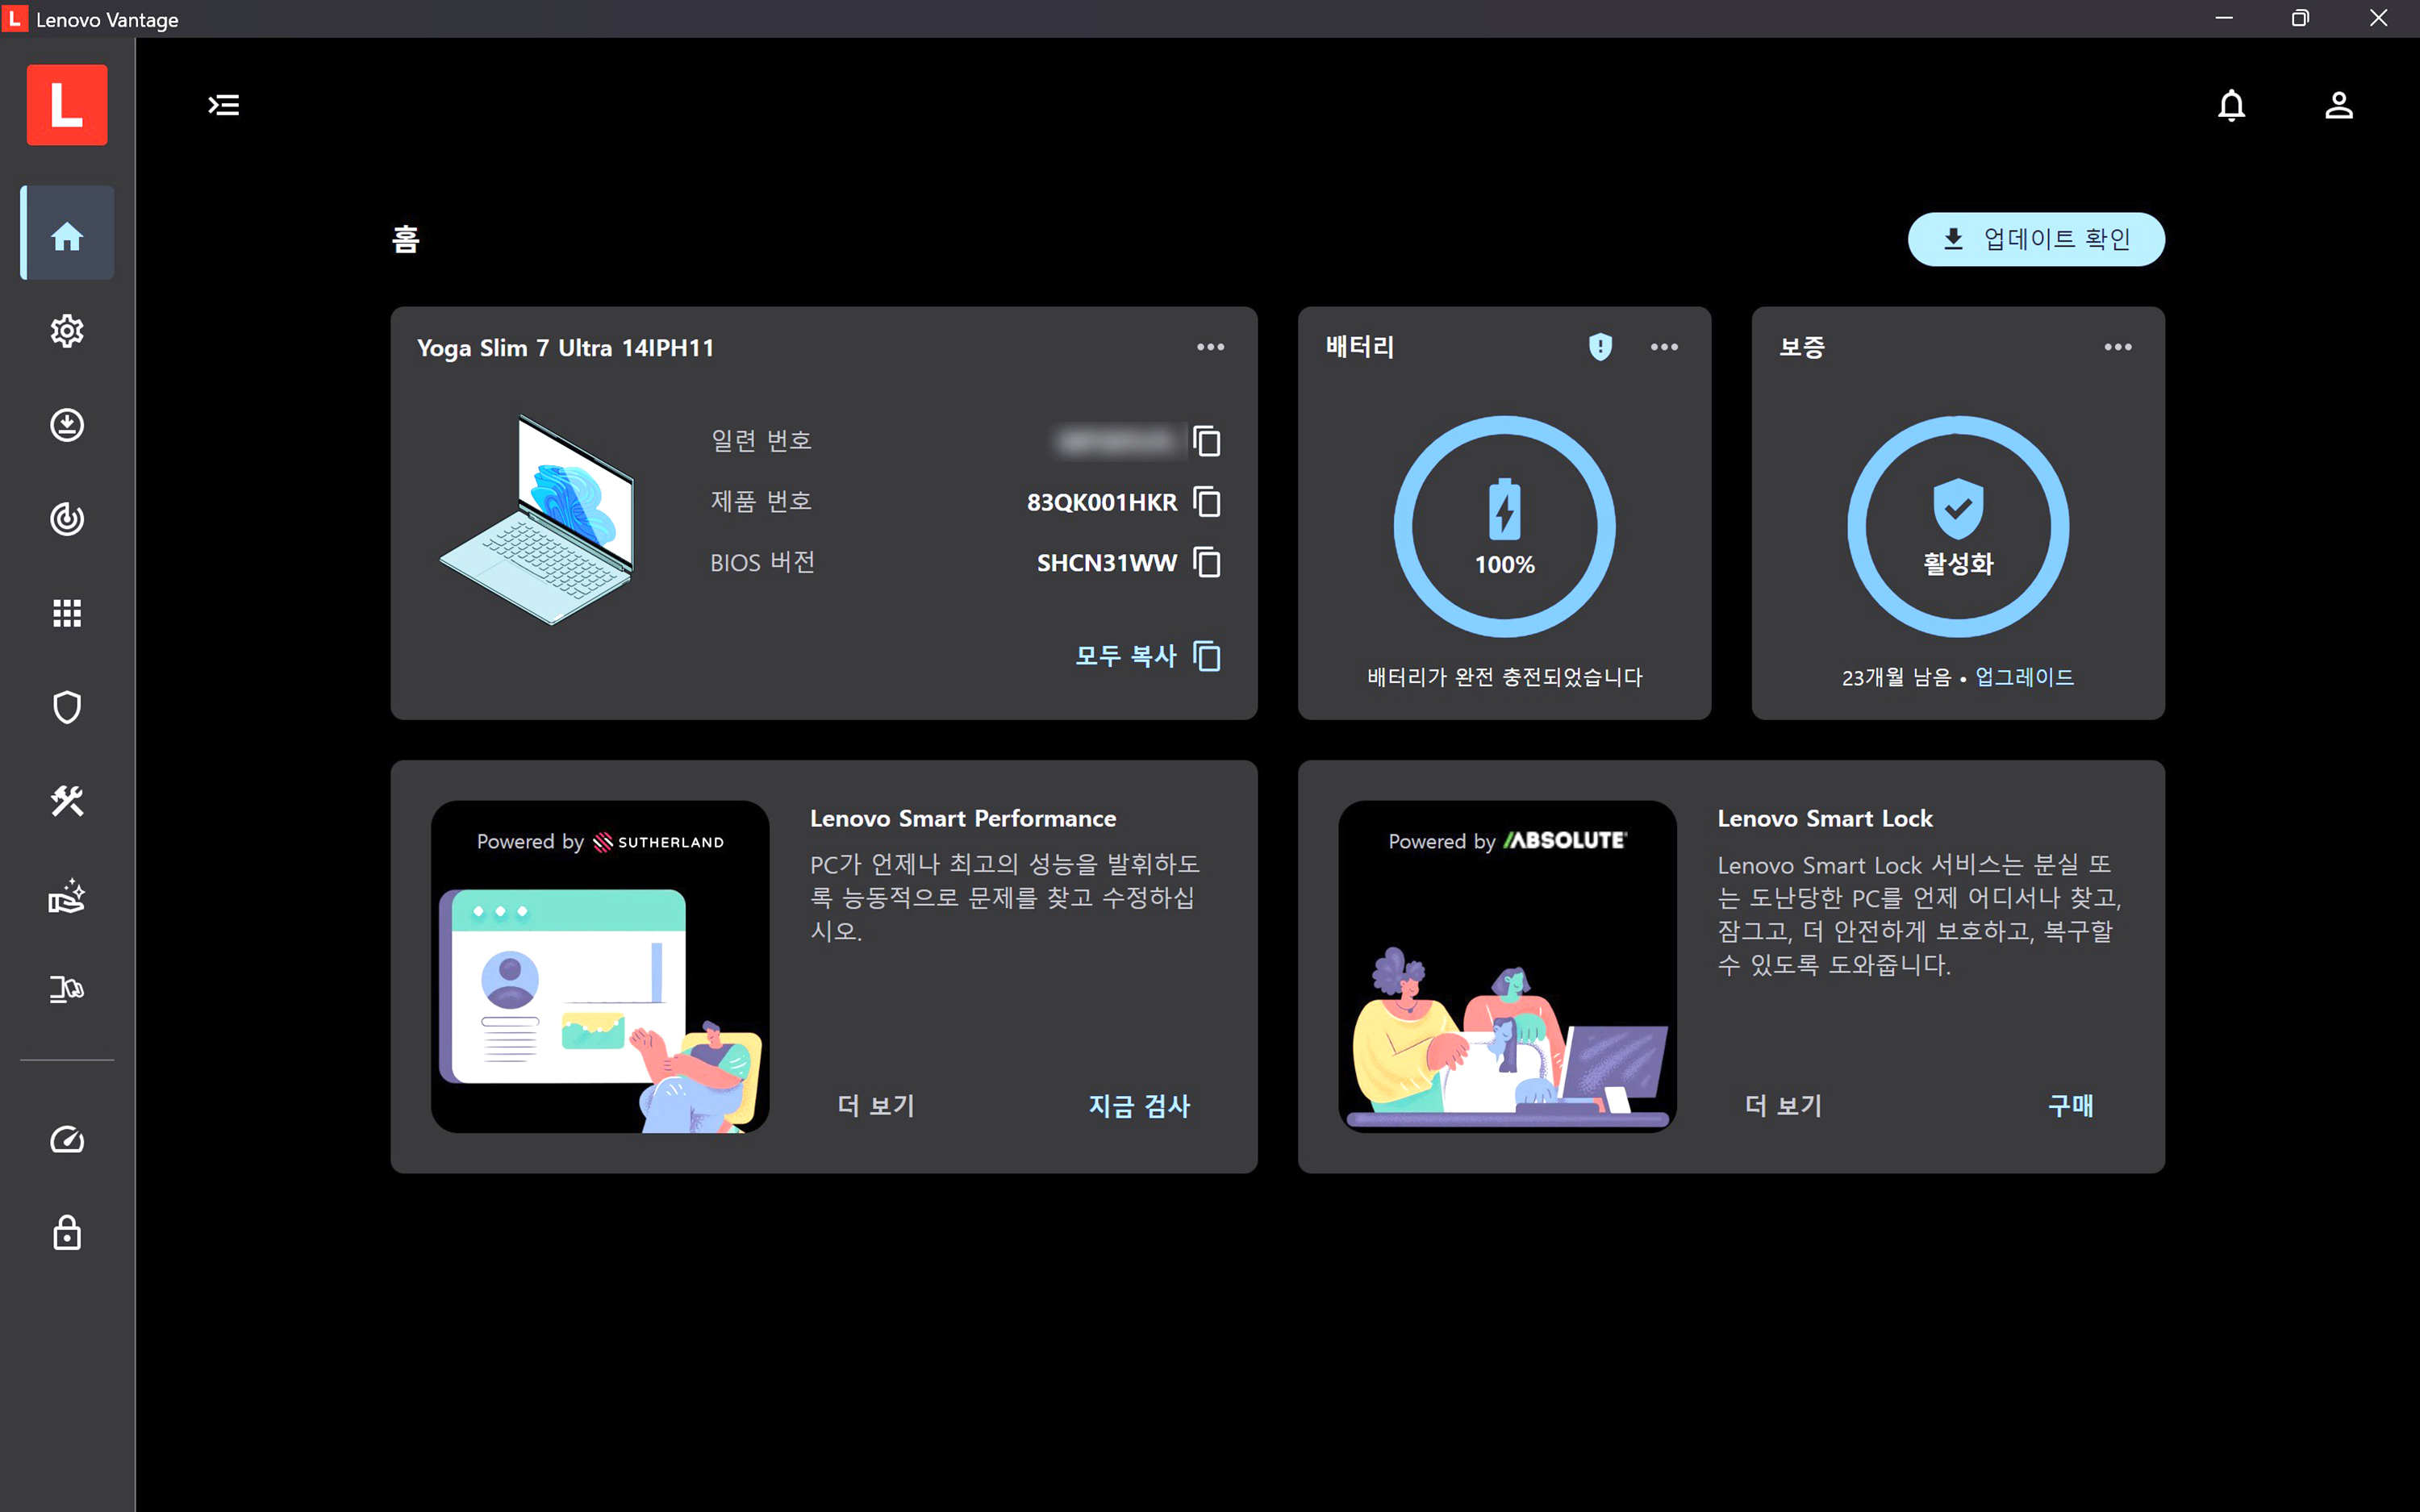Open the apps grid icon in sidebar

67,613
